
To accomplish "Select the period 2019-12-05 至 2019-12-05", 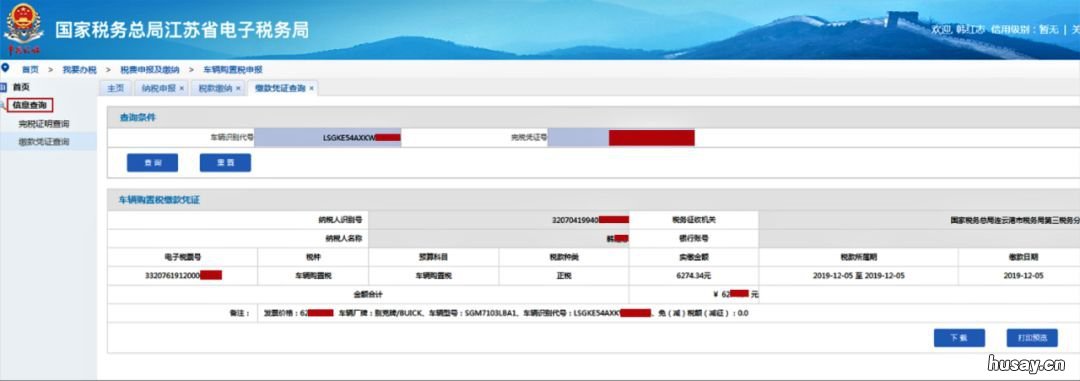I will pos(858,276).
